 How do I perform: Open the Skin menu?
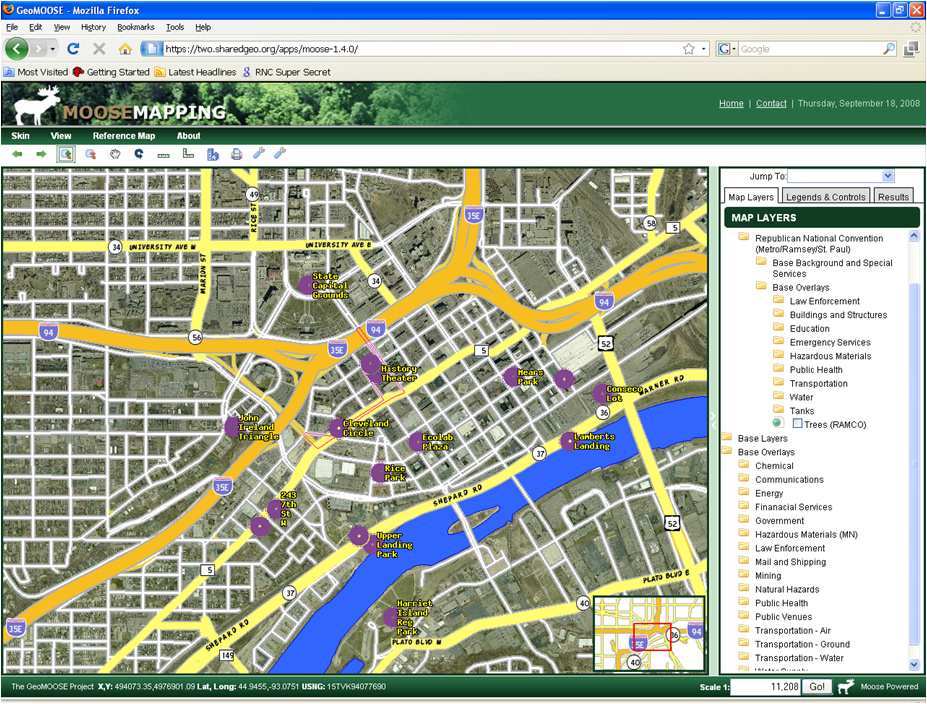[20, 135]
